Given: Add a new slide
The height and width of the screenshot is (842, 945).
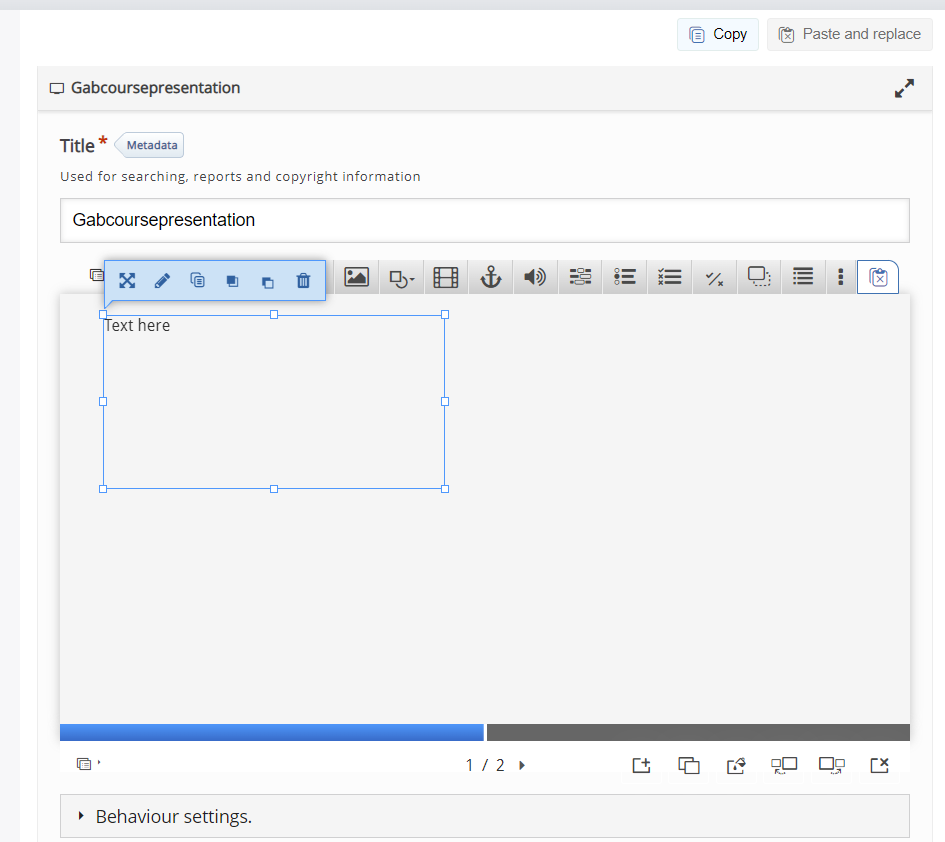Looking at the screenshot, I should point(641,765).
